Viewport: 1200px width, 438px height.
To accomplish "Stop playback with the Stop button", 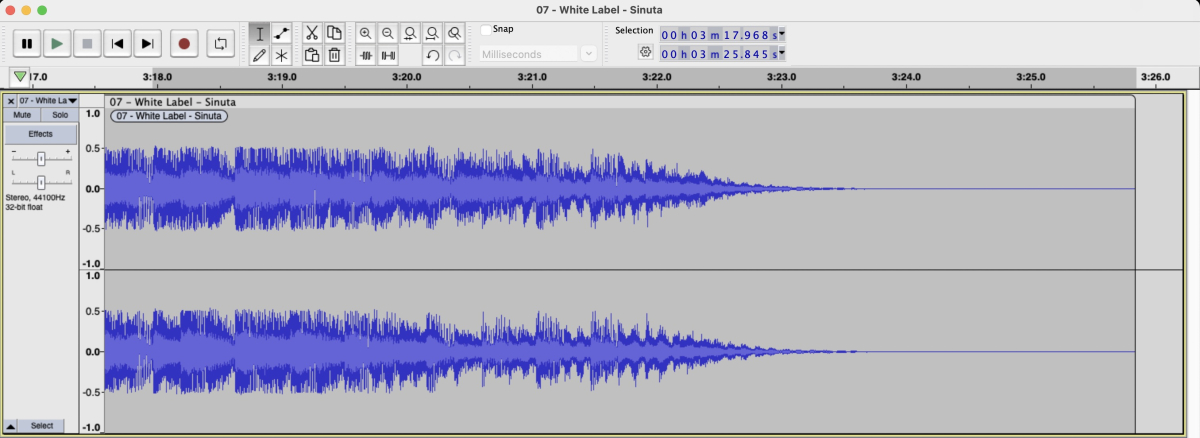I will click(x=87, y=44).
